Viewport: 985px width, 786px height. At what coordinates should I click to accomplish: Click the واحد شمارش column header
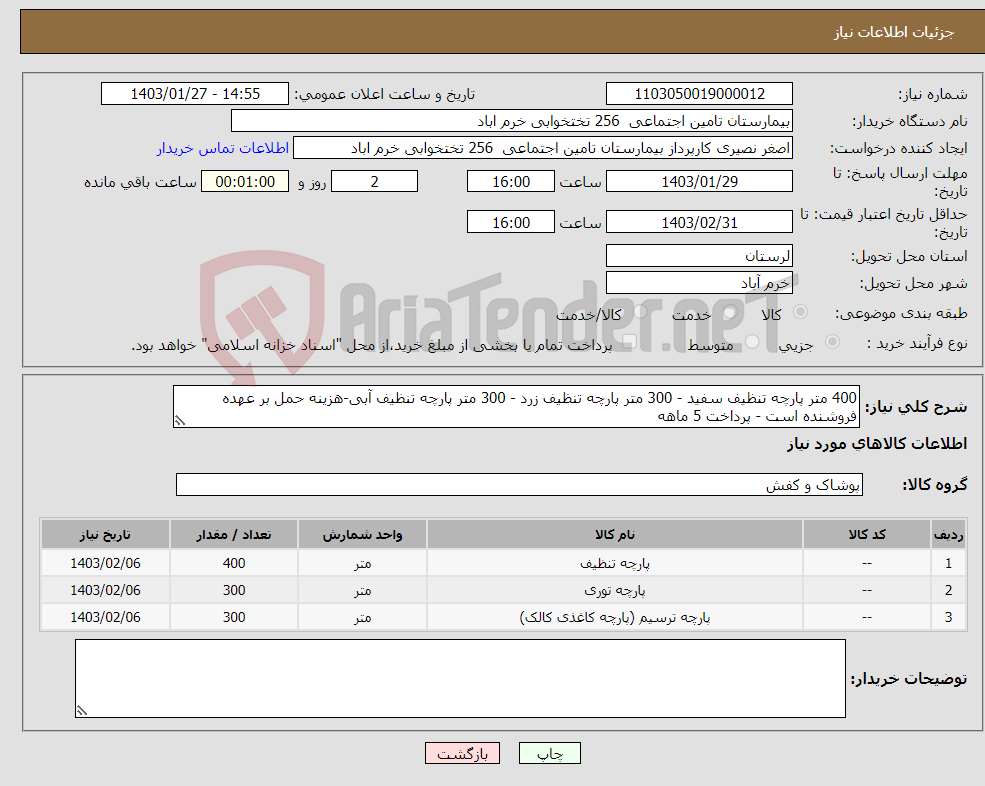tap(362, 535)
